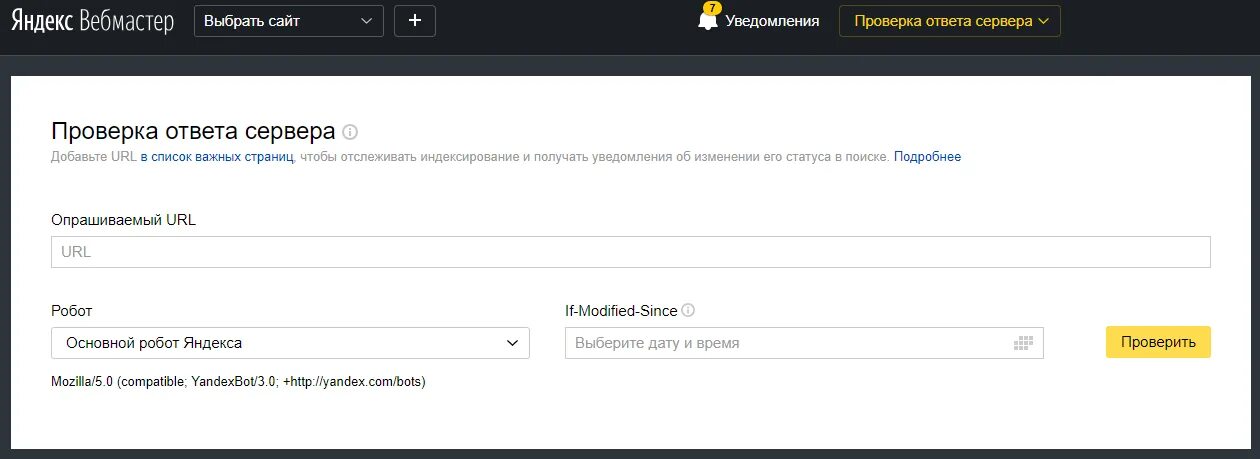Click the notifications bell icon
The height and width of the screenshot is (459, 1260).
708,20
